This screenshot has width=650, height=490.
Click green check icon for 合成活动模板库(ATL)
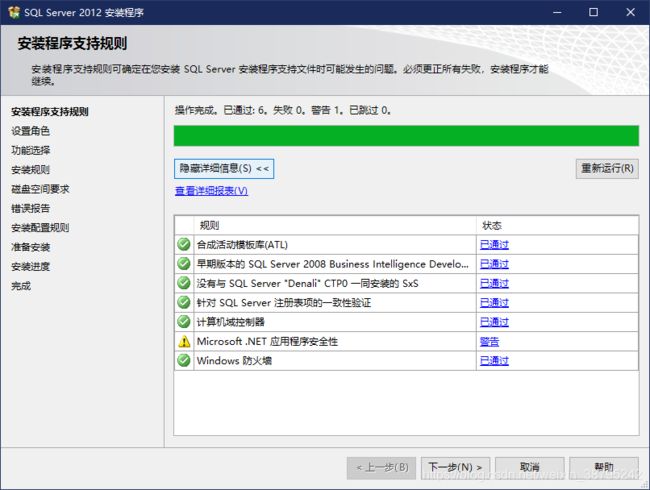(184, 244)
